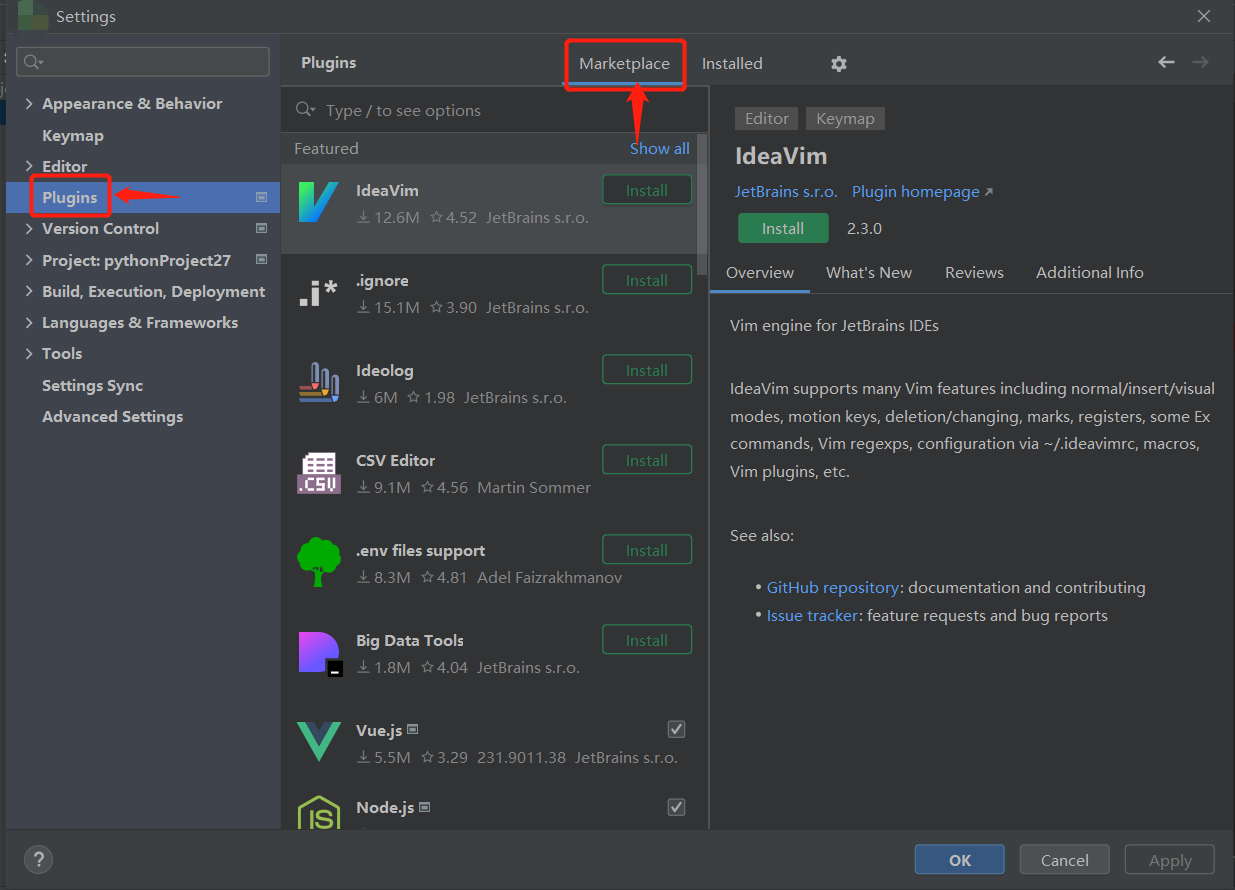The image size is (1235, 890).
Task: Install the Ideolog plugin
Action: (647, 370)
